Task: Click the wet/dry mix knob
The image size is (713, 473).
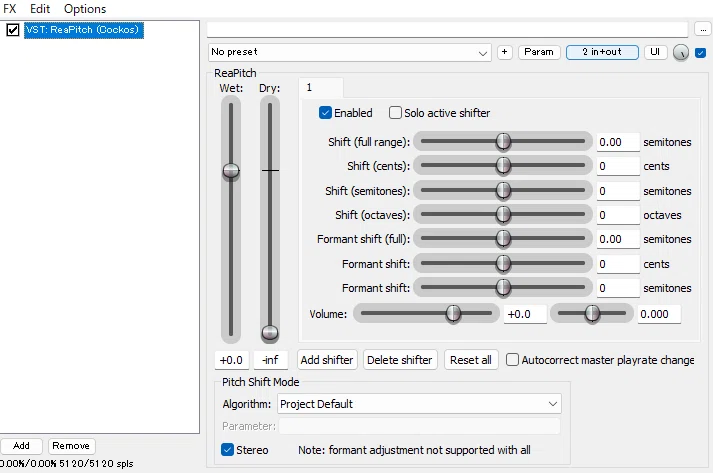Action: click(x=681, y=53)
